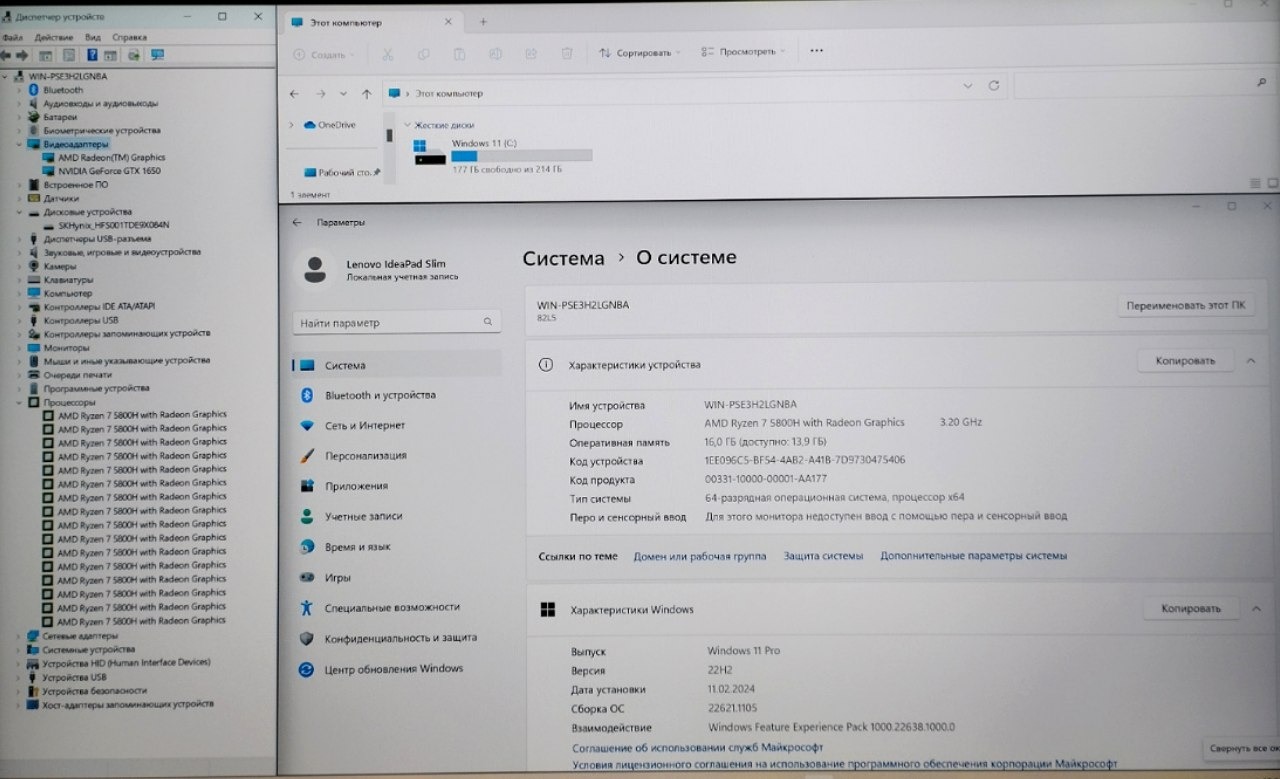
Task: Expand the Сетевые адаптеры node
Action: click(x=18, y=636)
